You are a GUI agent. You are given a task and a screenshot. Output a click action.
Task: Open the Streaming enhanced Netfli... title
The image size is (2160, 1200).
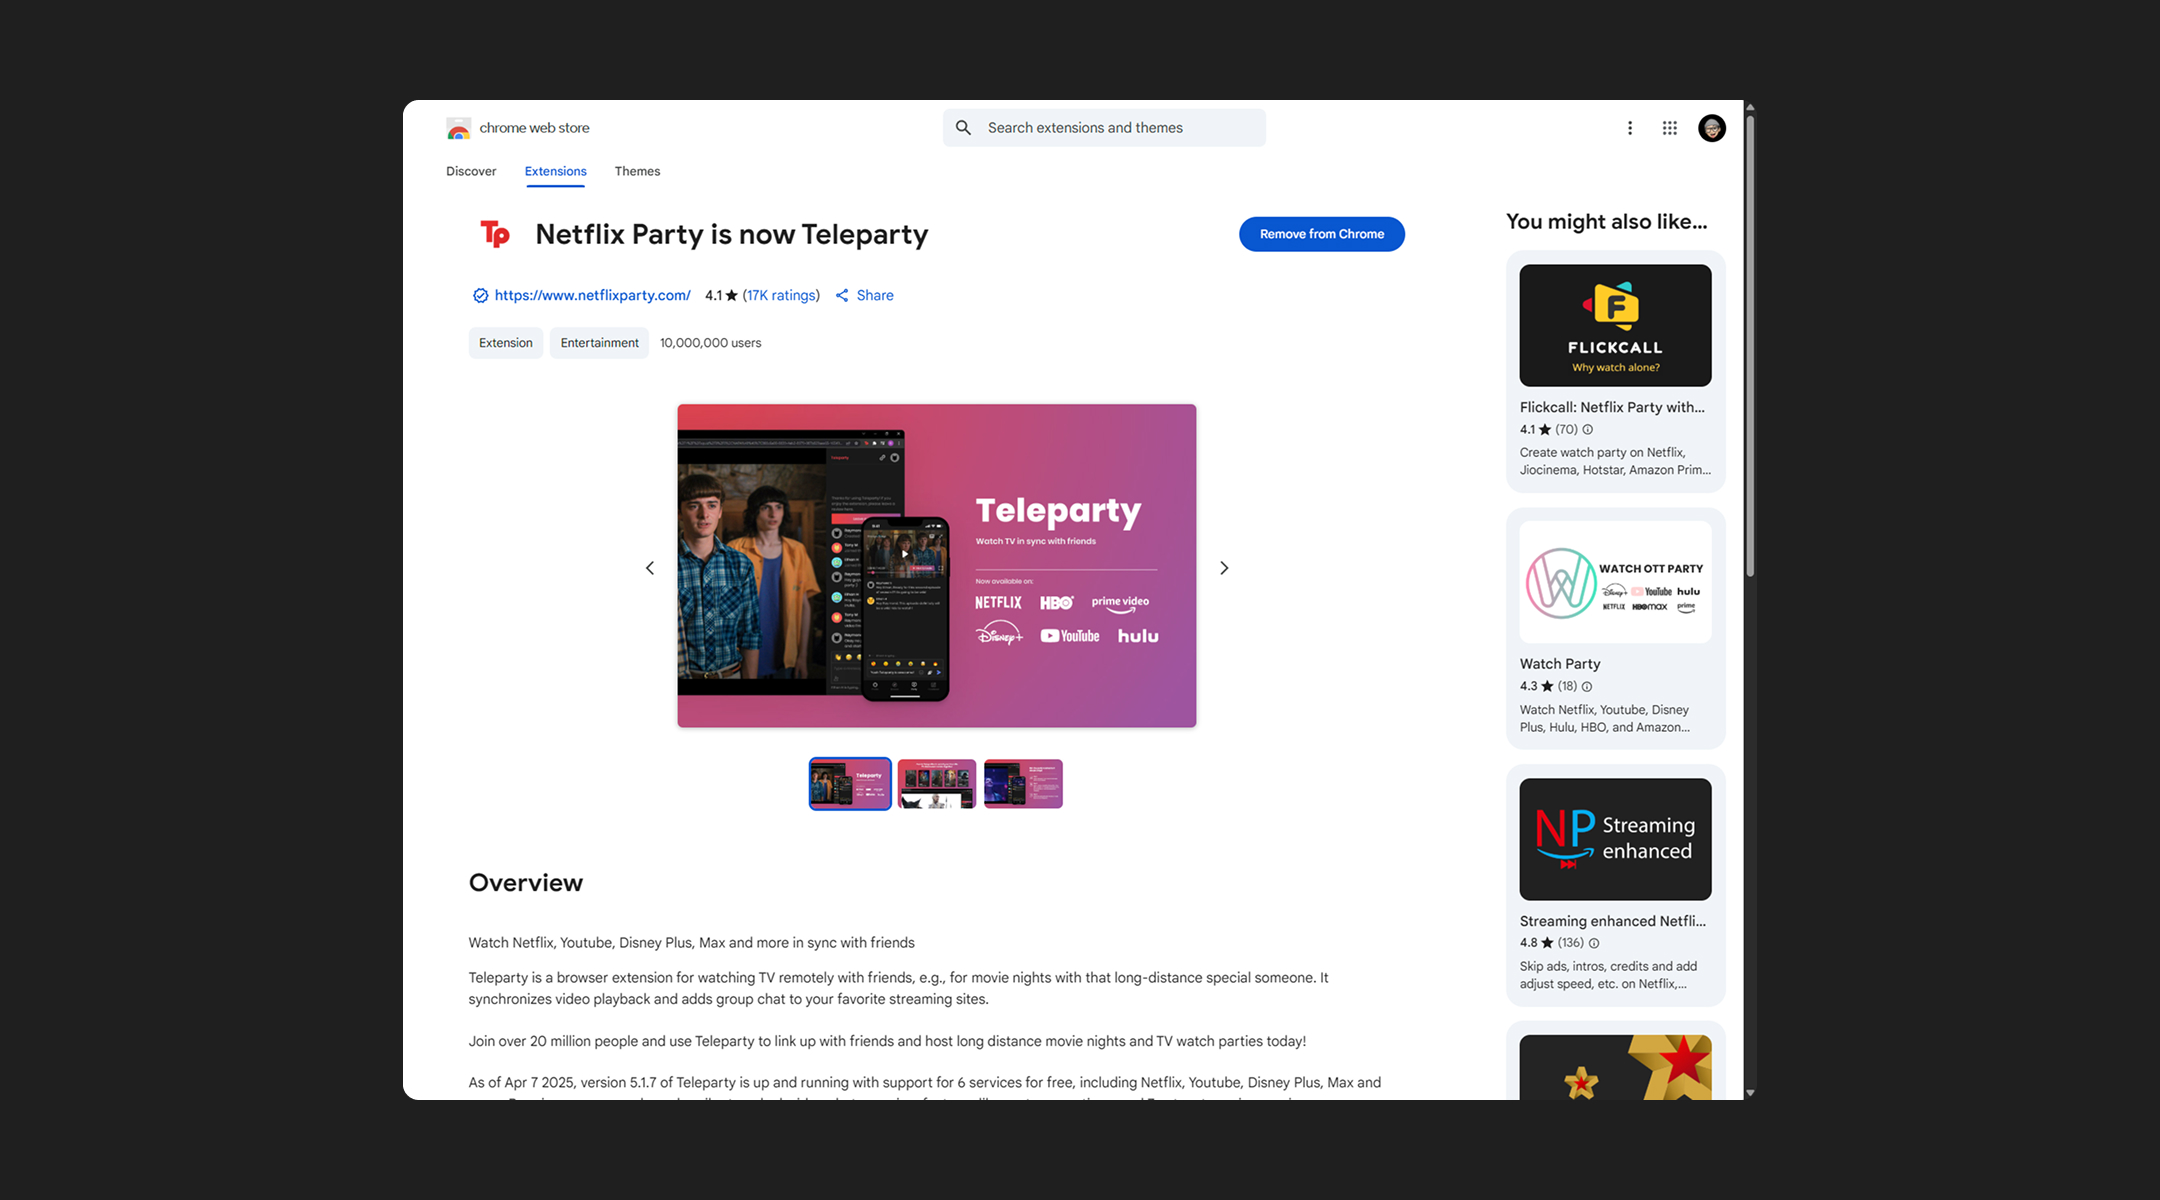[1613, 921]
